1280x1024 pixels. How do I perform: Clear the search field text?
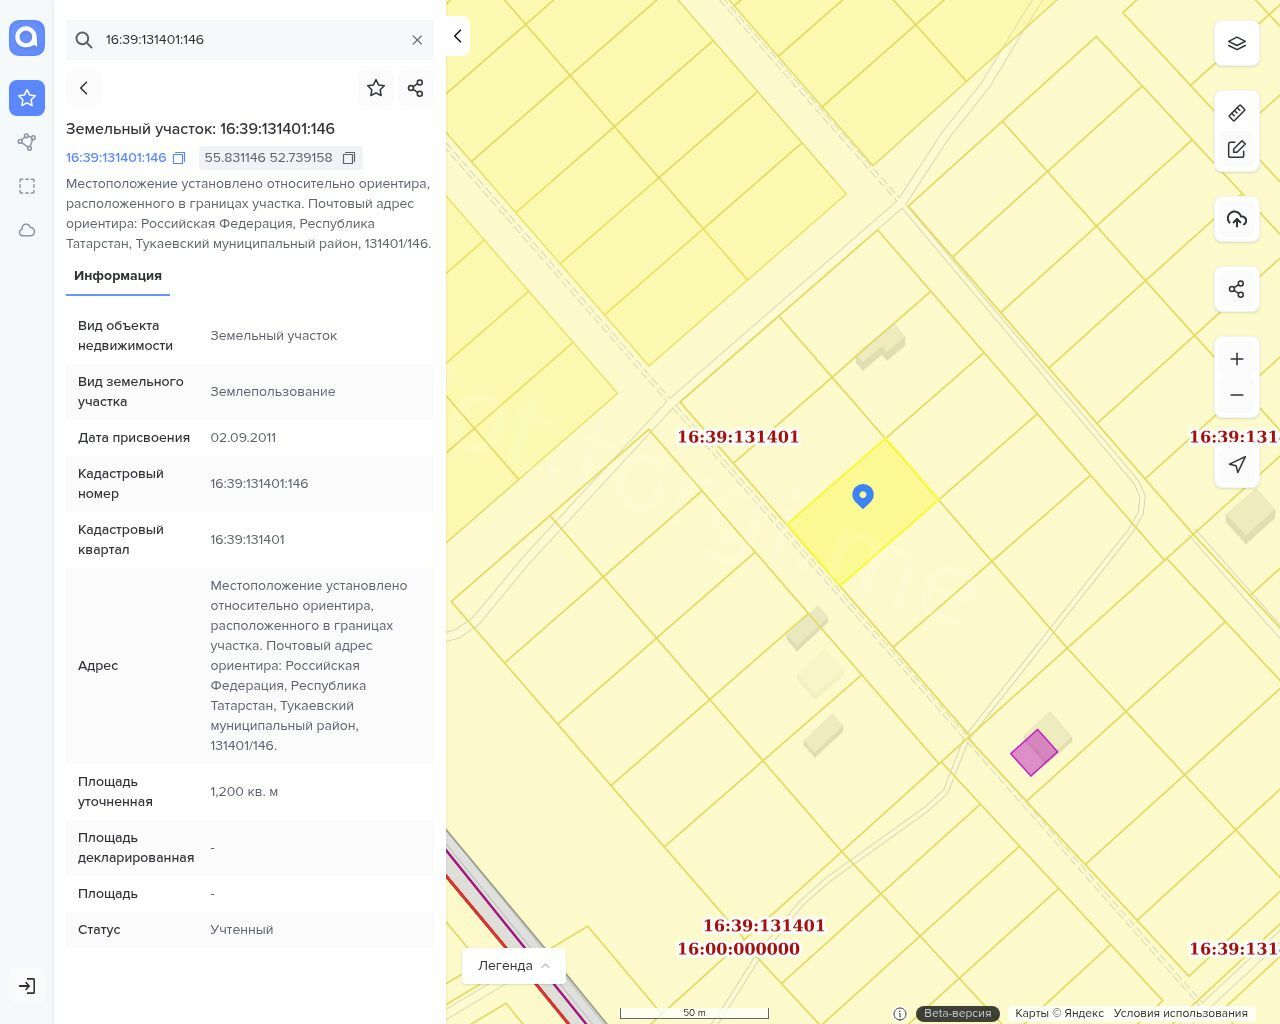point(417,40)
